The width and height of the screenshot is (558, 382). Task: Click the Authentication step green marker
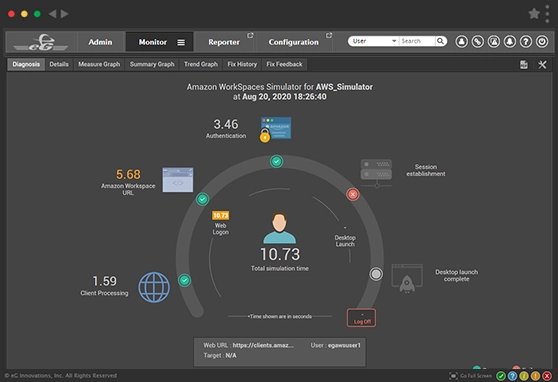click(x=277, y=161)
